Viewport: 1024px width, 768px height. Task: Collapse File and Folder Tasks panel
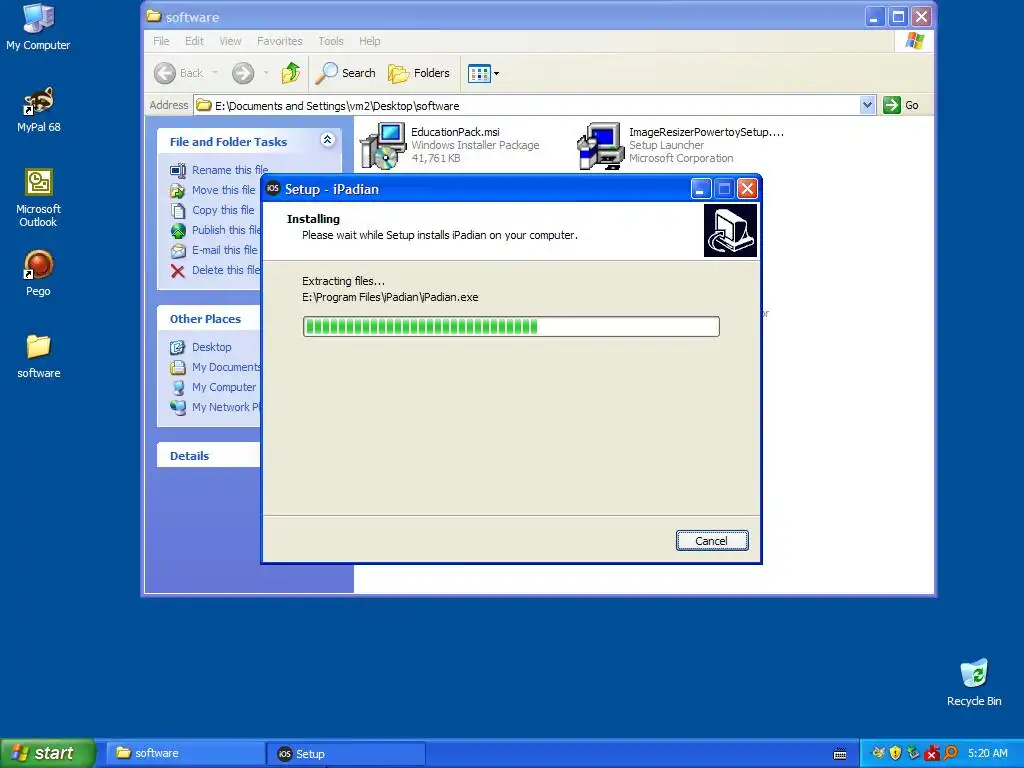coord(327,140)
